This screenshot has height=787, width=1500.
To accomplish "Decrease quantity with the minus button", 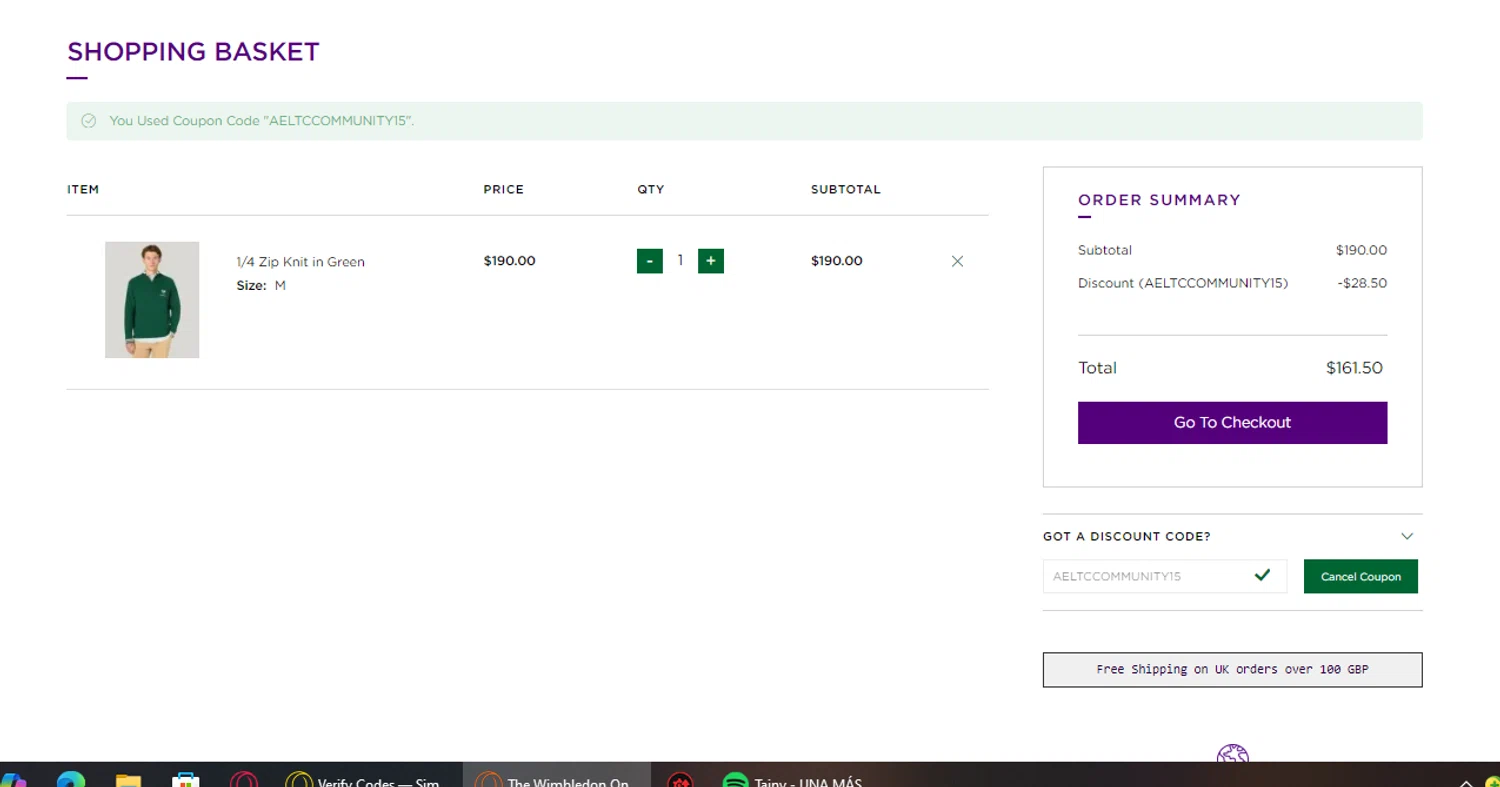I will pyautogui.click(x=650, y=261).
